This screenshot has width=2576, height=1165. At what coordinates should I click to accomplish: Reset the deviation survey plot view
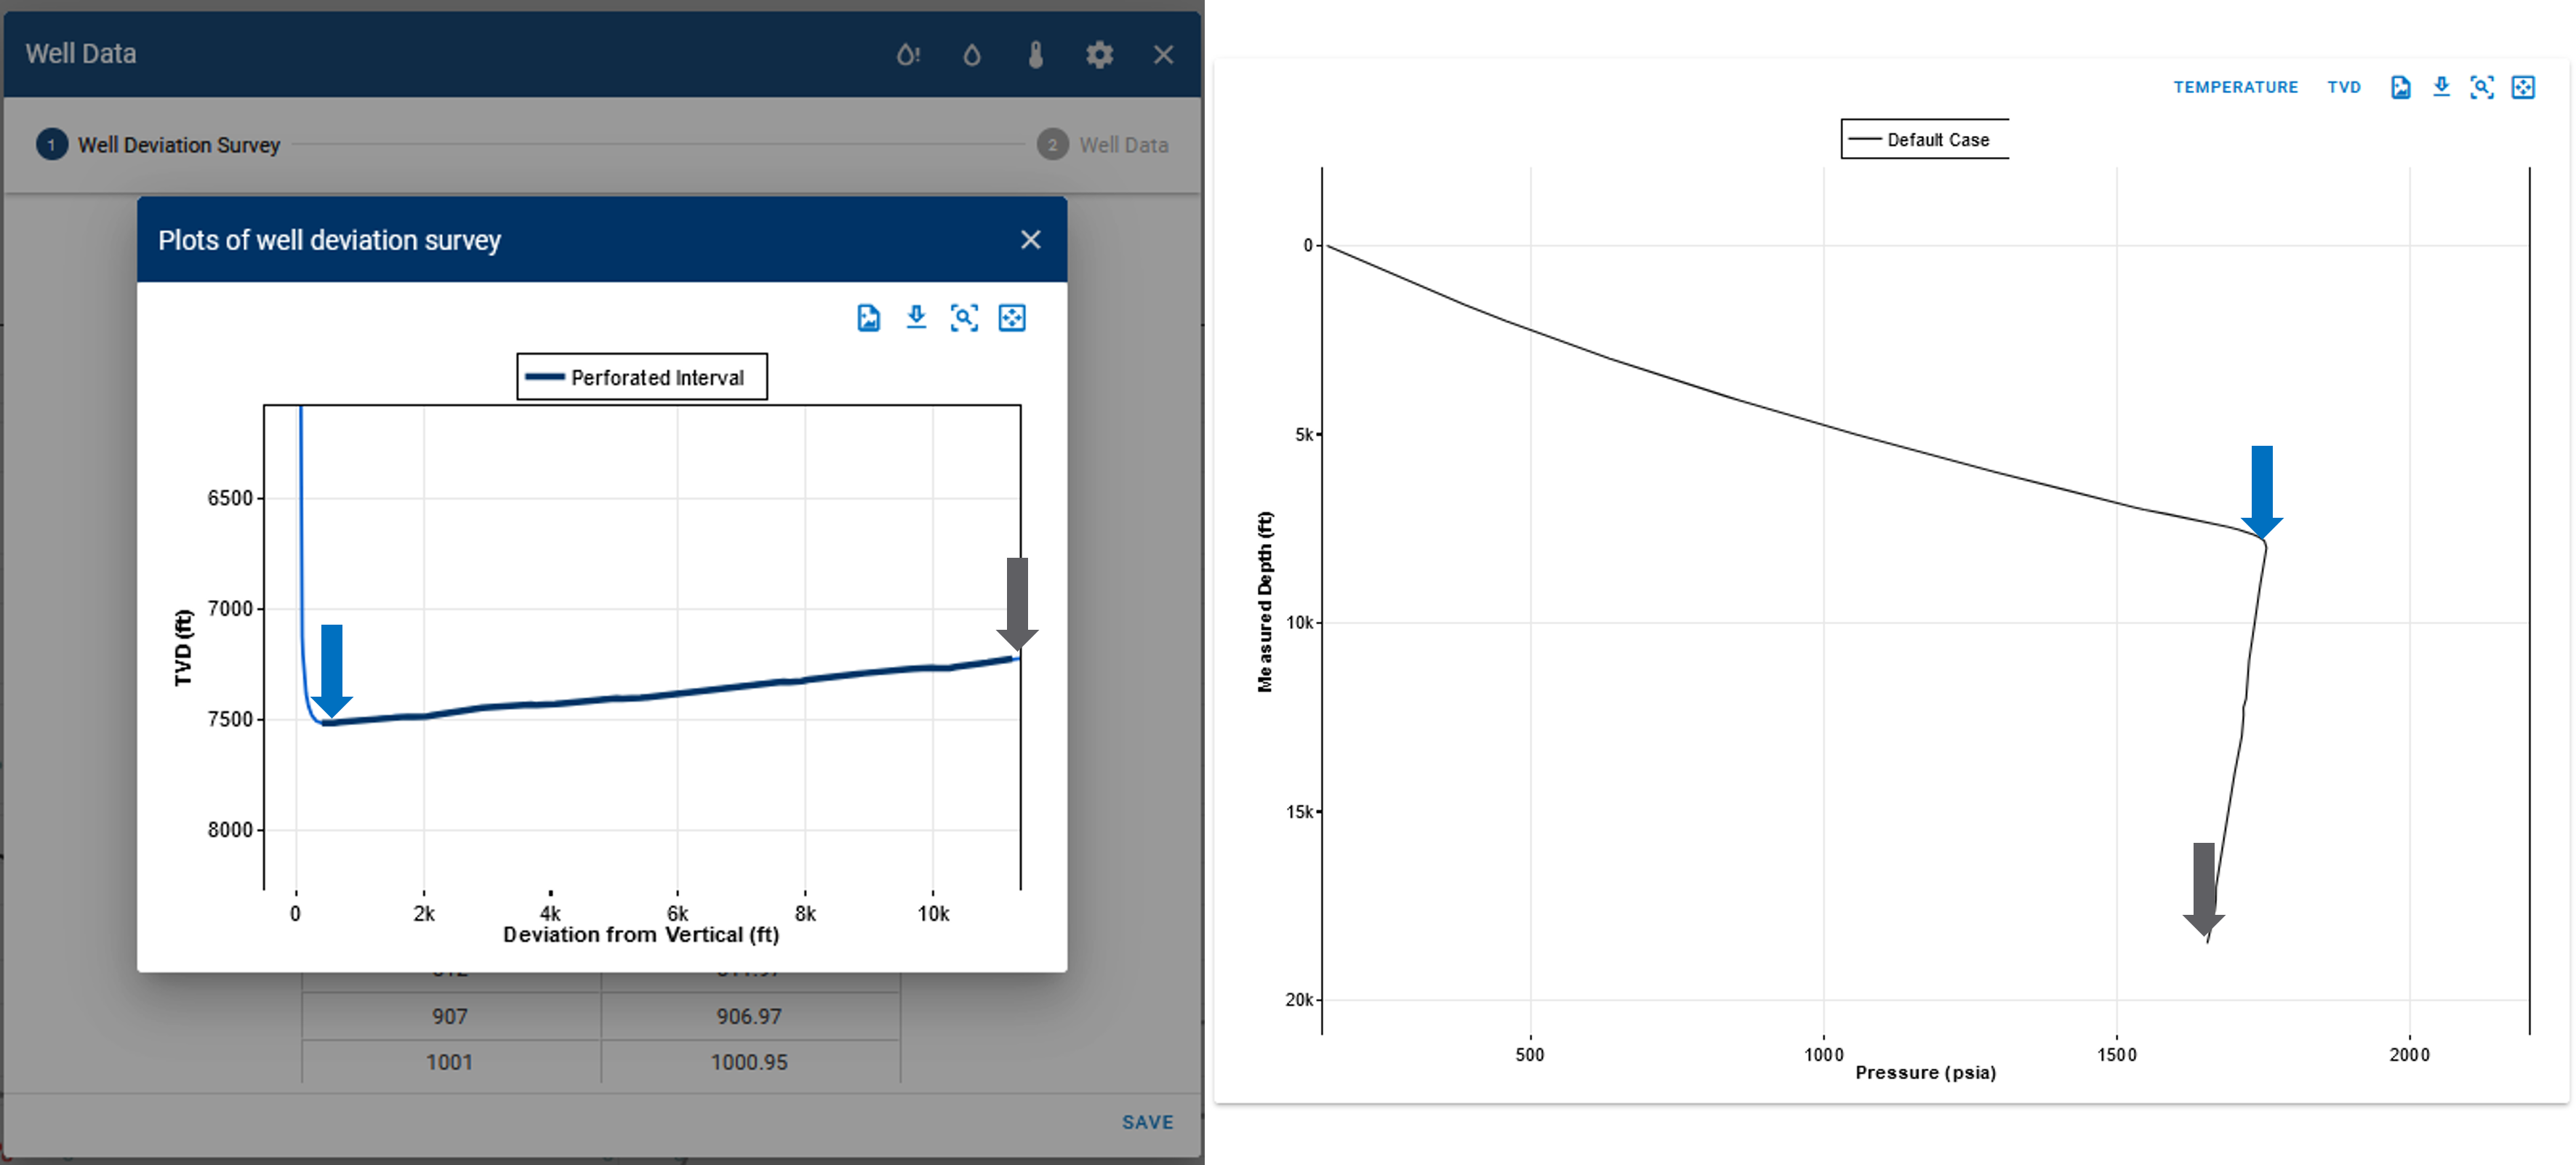(1012, 318)
